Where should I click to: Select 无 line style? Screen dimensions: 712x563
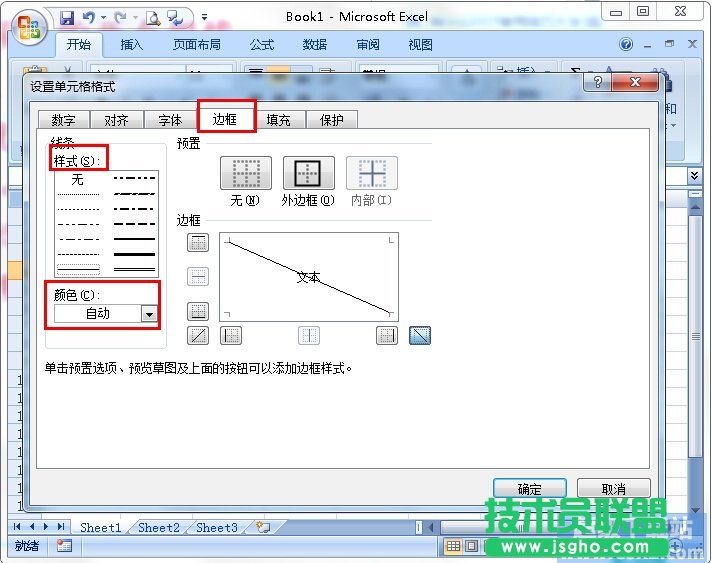78,180
